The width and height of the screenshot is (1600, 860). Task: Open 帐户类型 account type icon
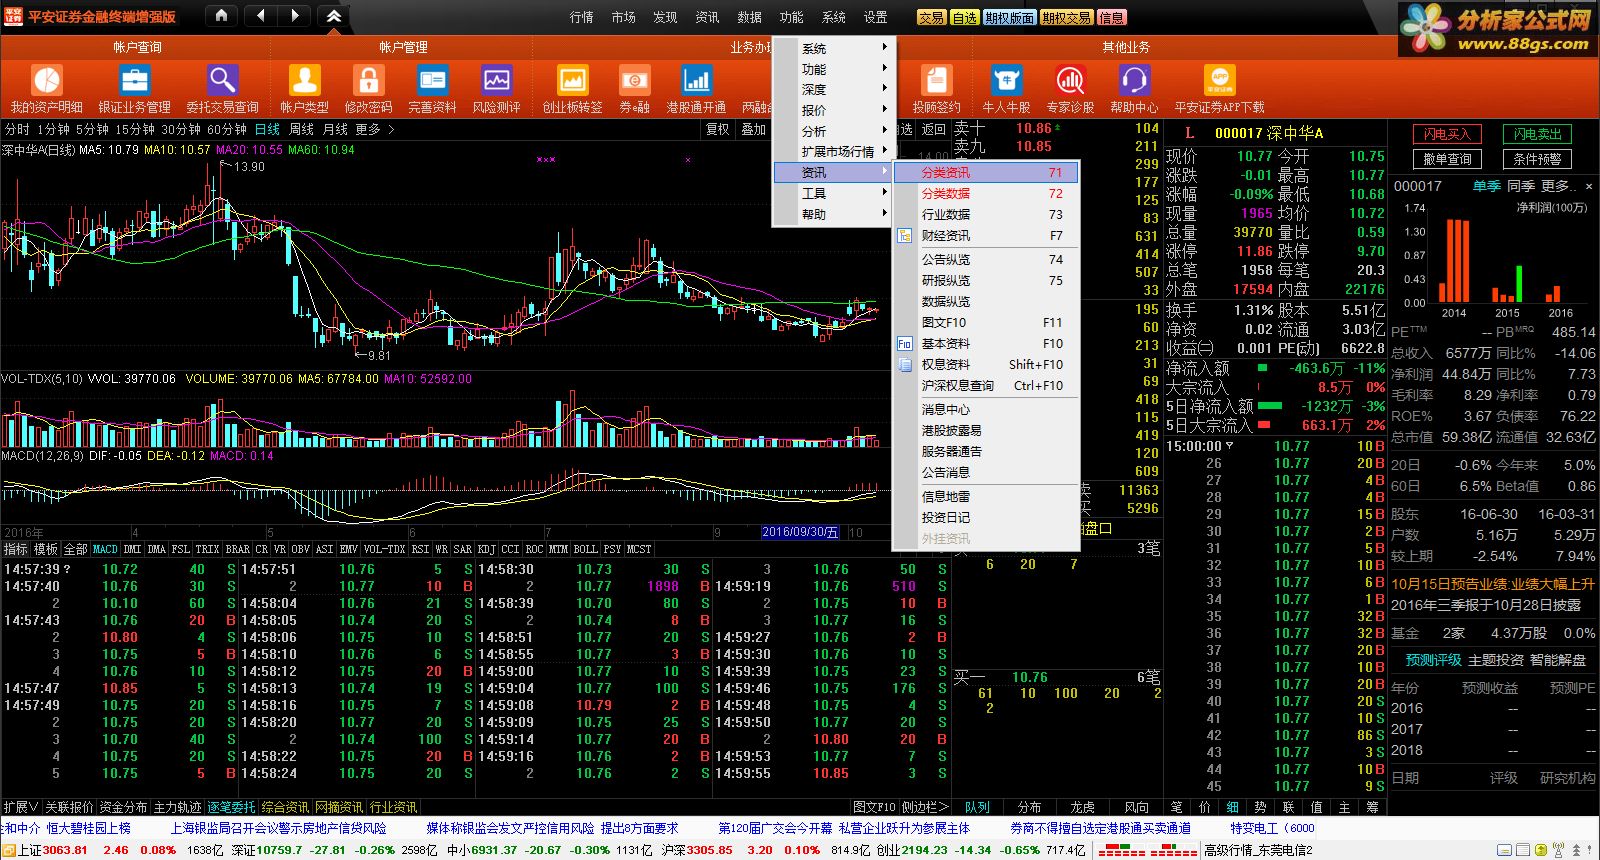pos(304,81)
